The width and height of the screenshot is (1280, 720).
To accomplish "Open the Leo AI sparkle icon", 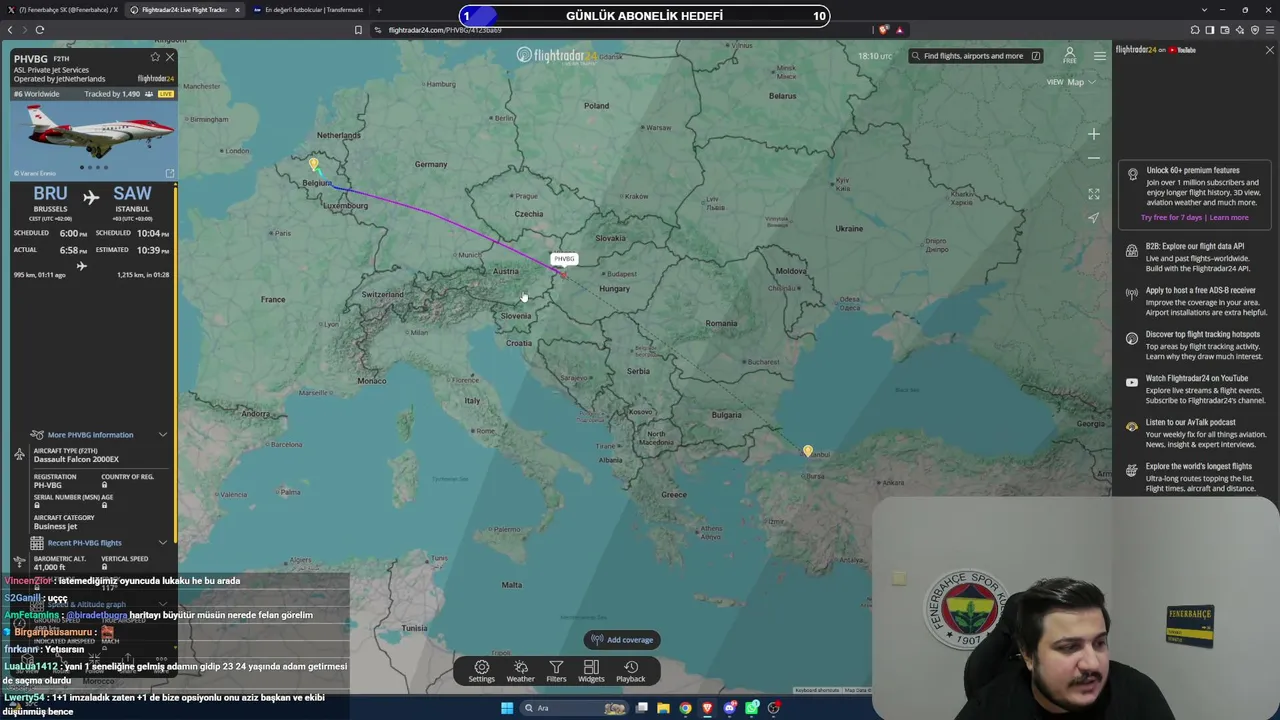I will pyautogui.click(x=1240, y=30).
